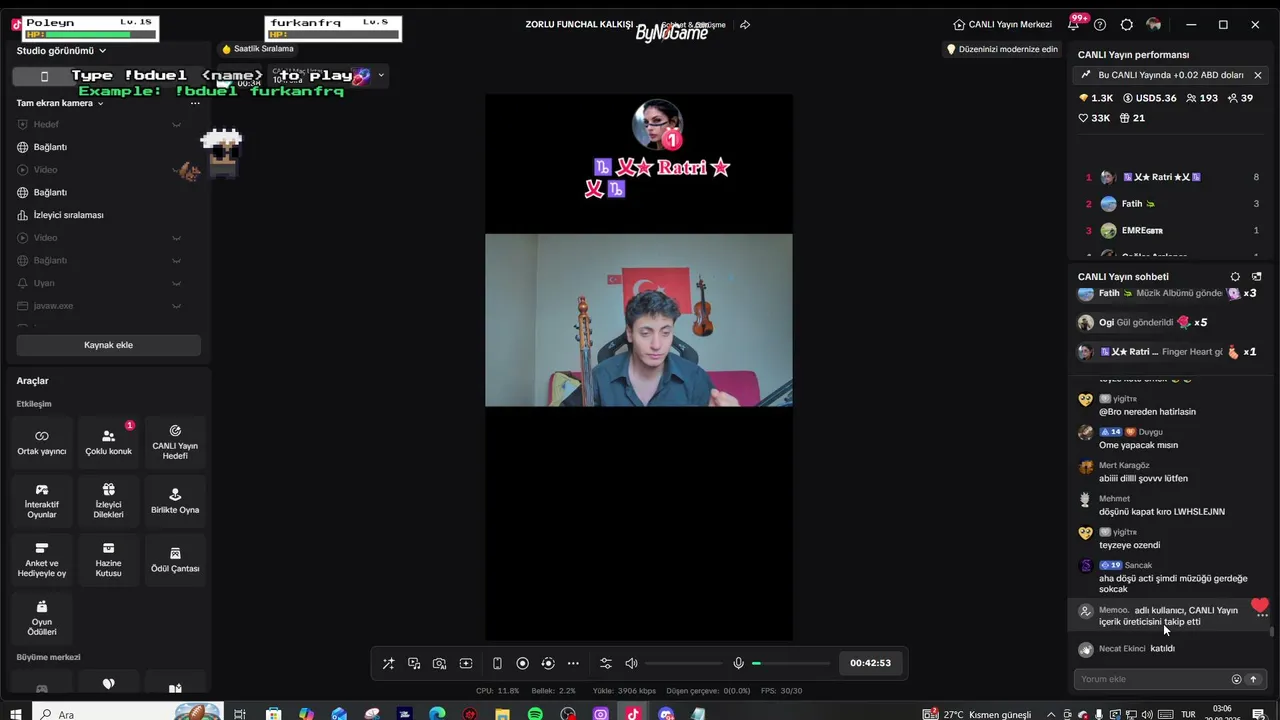The height and width of the screenshot is (720, 1280).
Task: Select Fatih in gifter ranking
Action: (1172, 204)
